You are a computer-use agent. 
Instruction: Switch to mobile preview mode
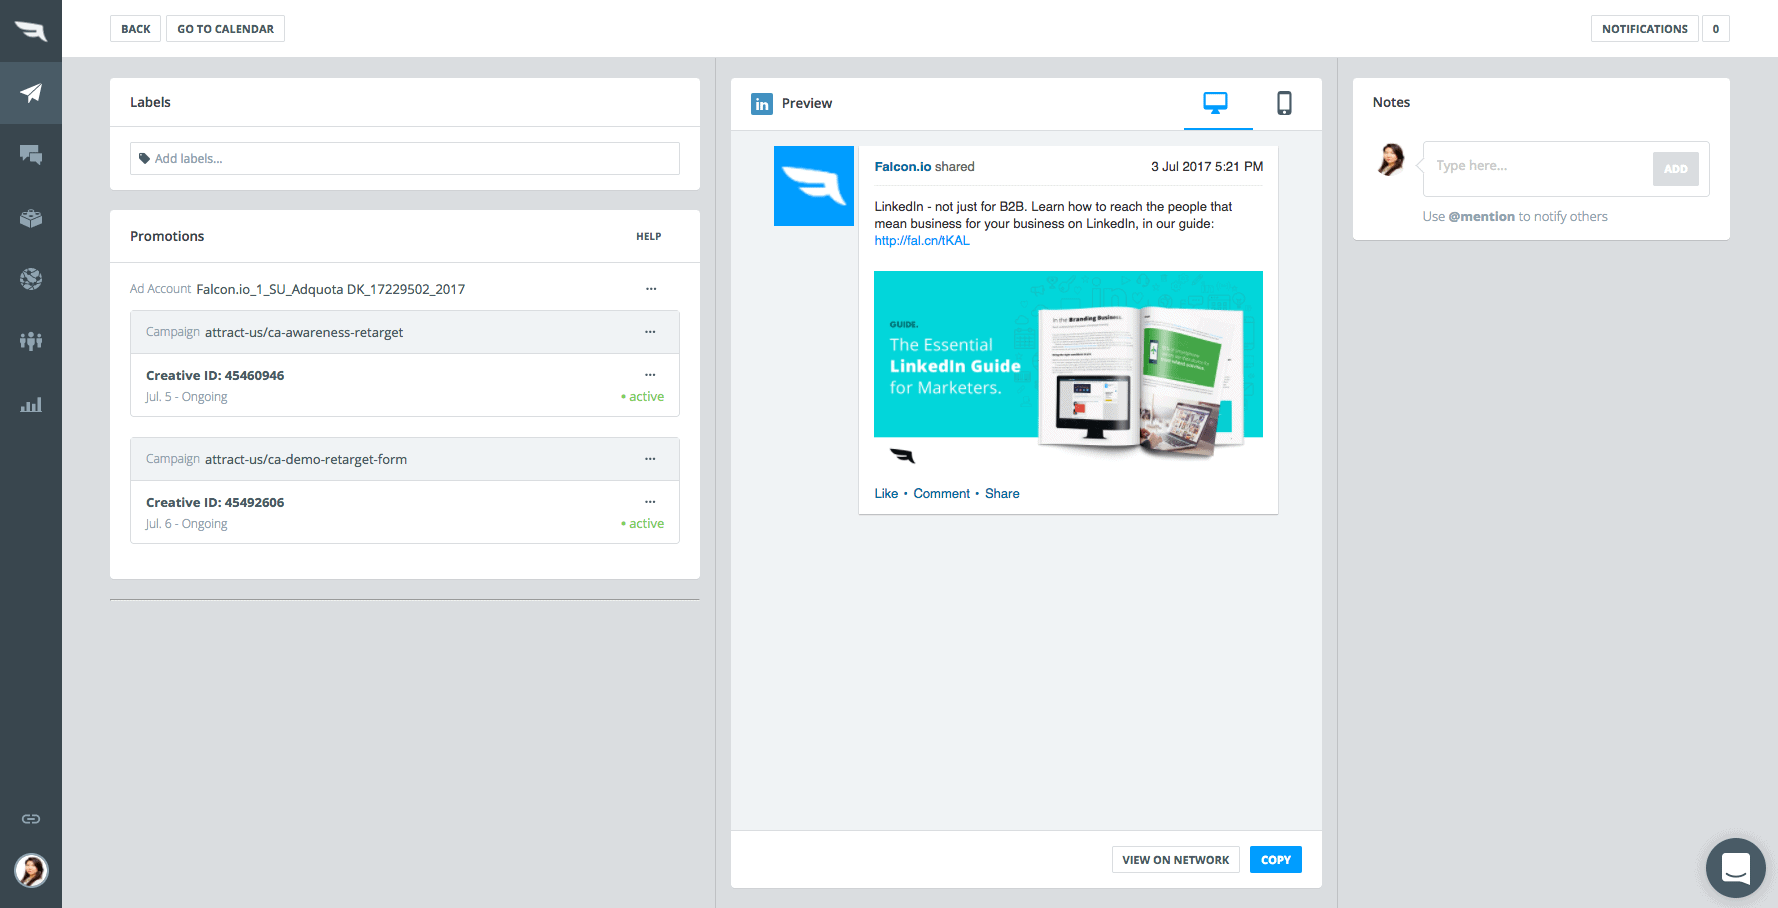point(1284,103)
